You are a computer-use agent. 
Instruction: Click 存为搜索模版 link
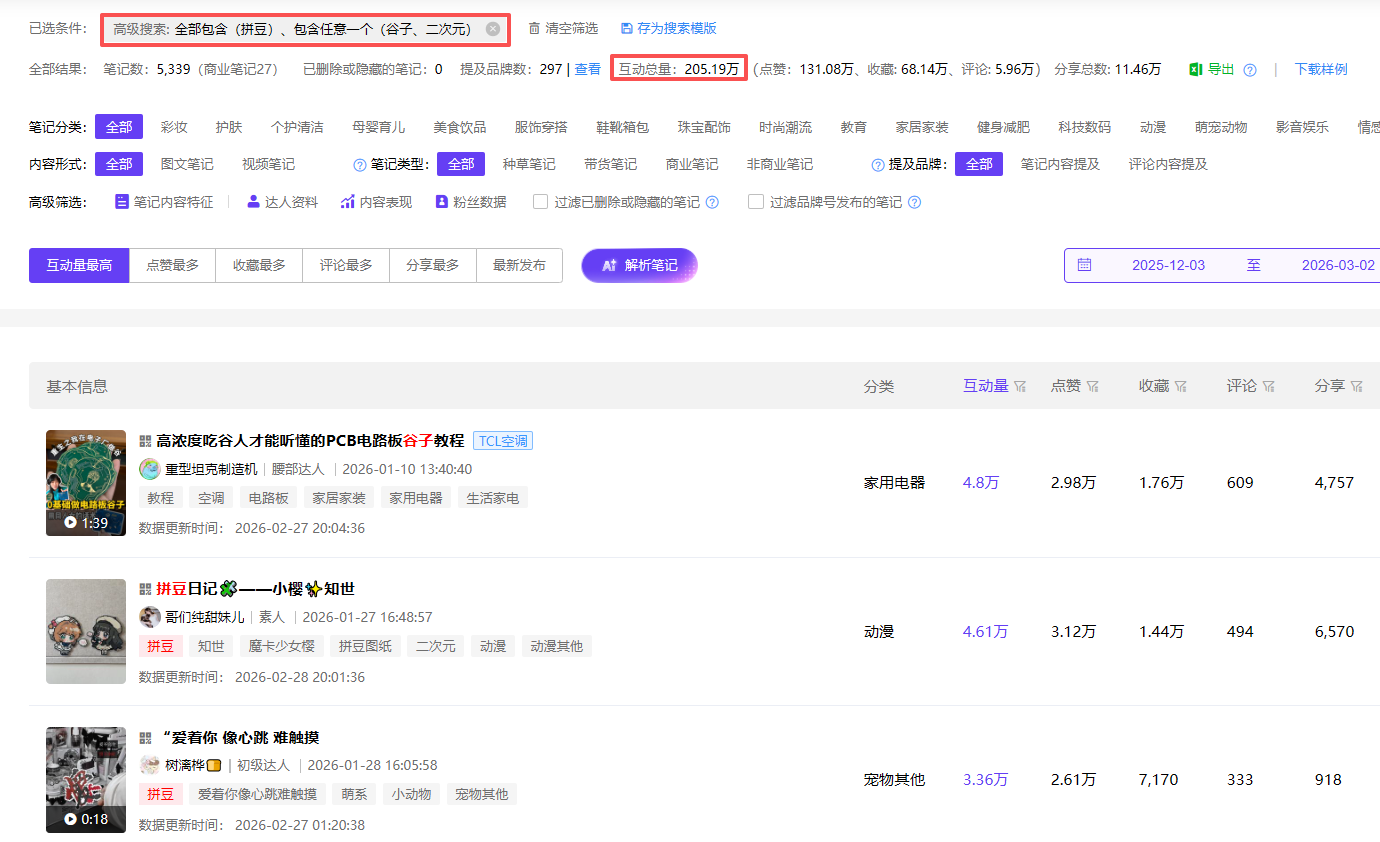pyautogui.click(x=668, y=29)
